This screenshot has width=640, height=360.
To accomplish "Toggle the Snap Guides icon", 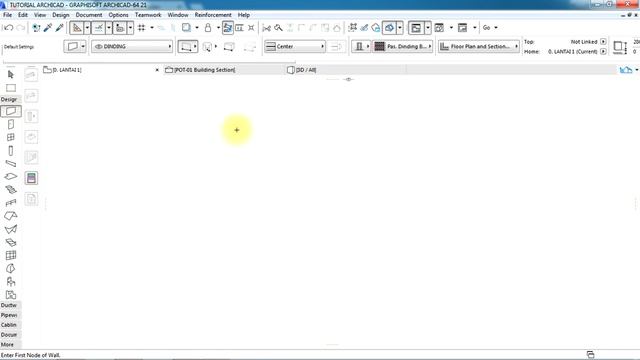I will point(98,28).
